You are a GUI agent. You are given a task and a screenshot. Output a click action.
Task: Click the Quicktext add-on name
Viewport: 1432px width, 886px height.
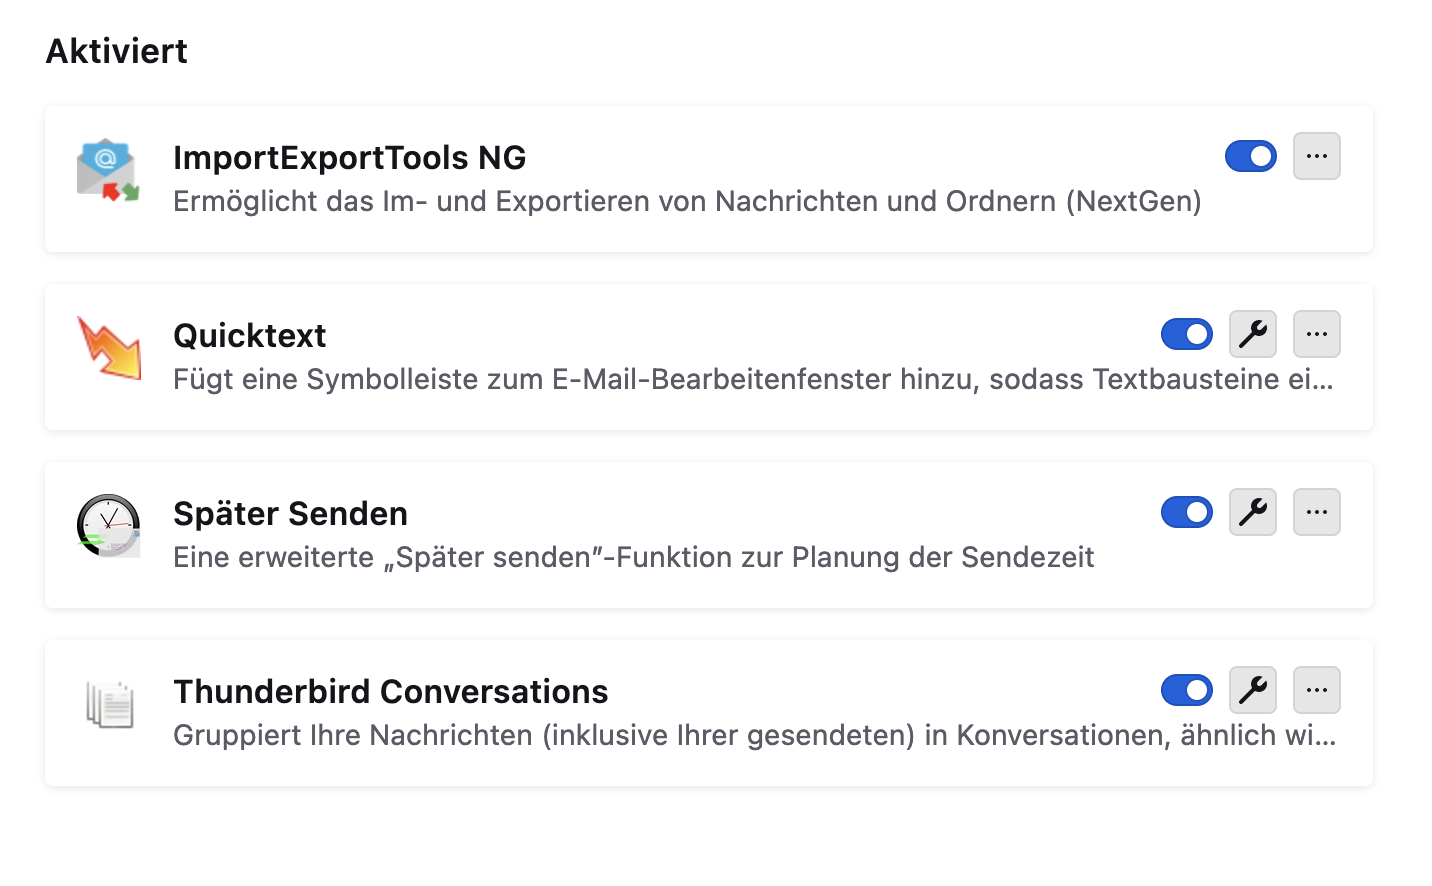249,336
